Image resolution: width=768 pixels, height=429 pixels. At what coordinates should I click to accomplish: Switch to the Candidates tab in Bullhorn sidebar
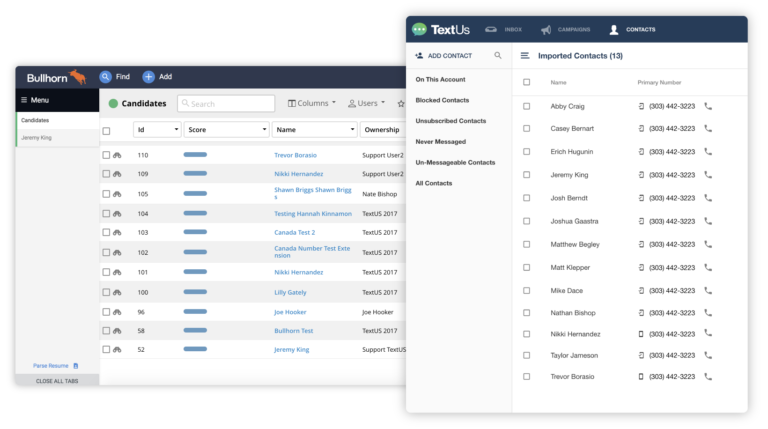[x=58, y=120]
